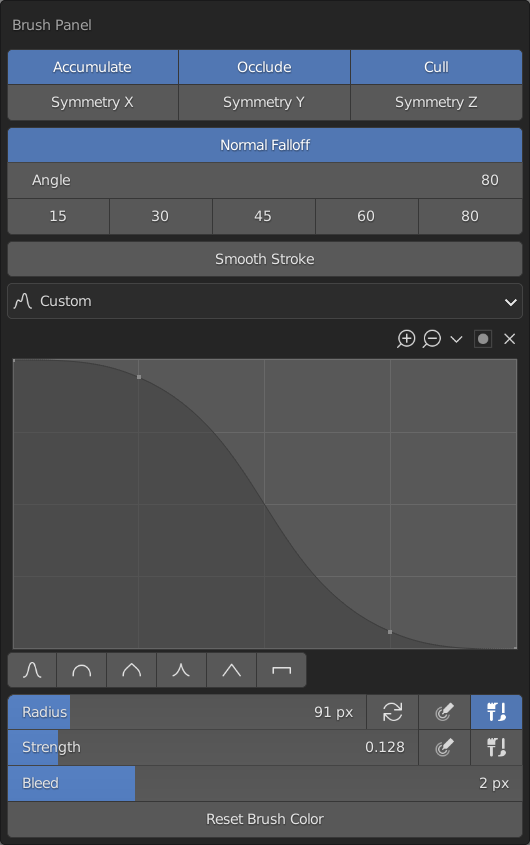Image resolution: width=530 pixels, height=845 pixels.
Task: Enable Symmetry X toggle
Action: (93, 102)
